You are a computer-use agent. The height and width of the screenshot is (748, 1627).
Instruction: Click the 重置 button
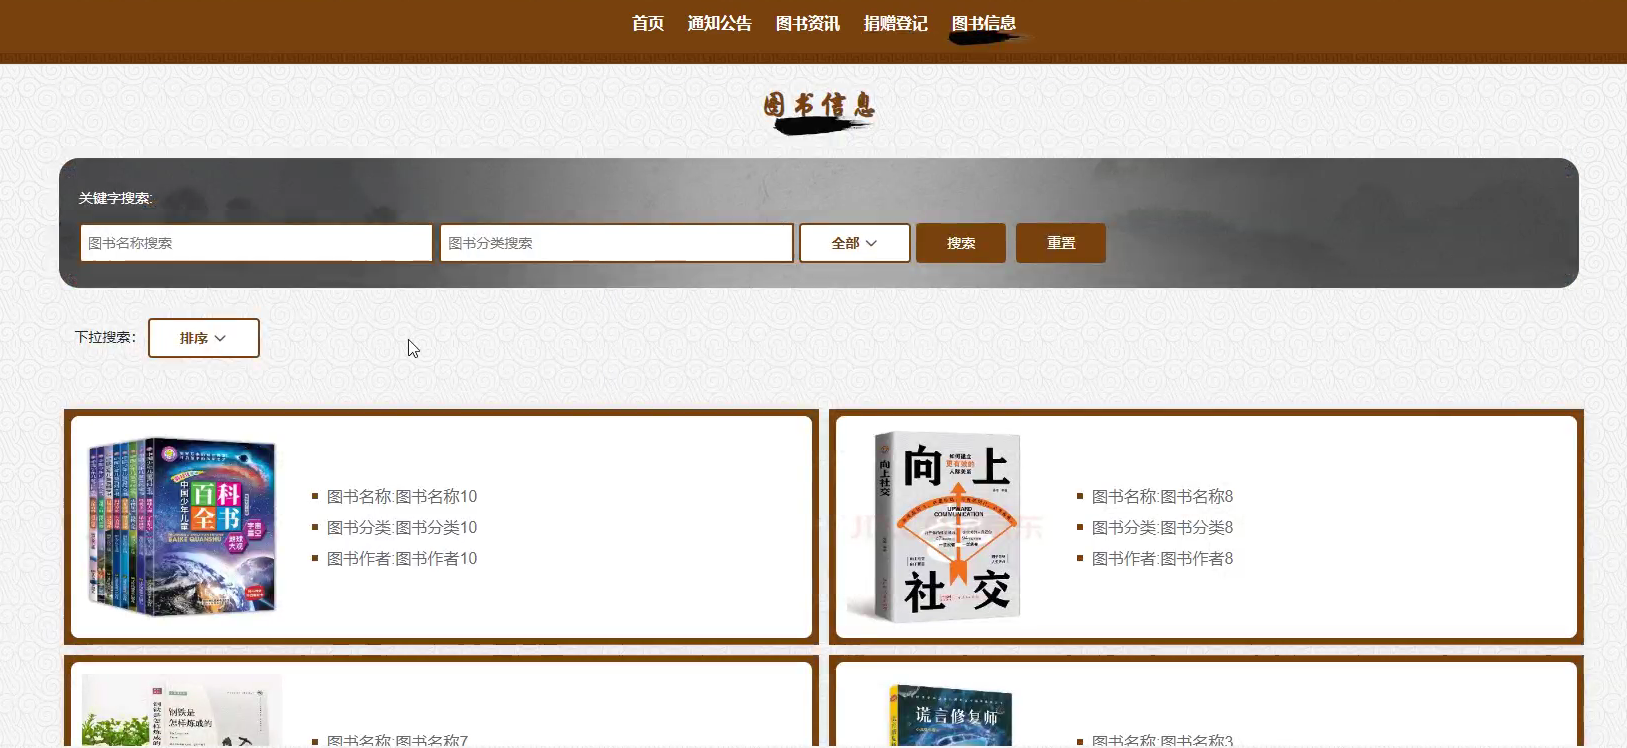point(1061,243)
